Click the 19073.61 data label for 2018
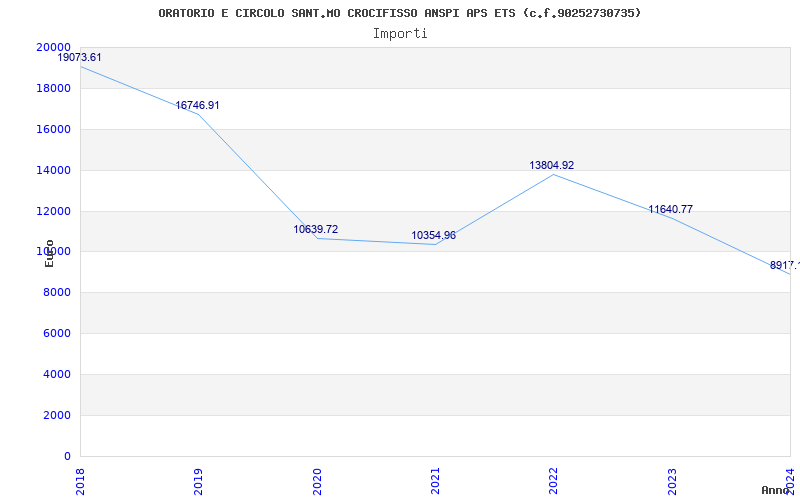The height and width of the screenshot is (500, 800). click(79, 57)
